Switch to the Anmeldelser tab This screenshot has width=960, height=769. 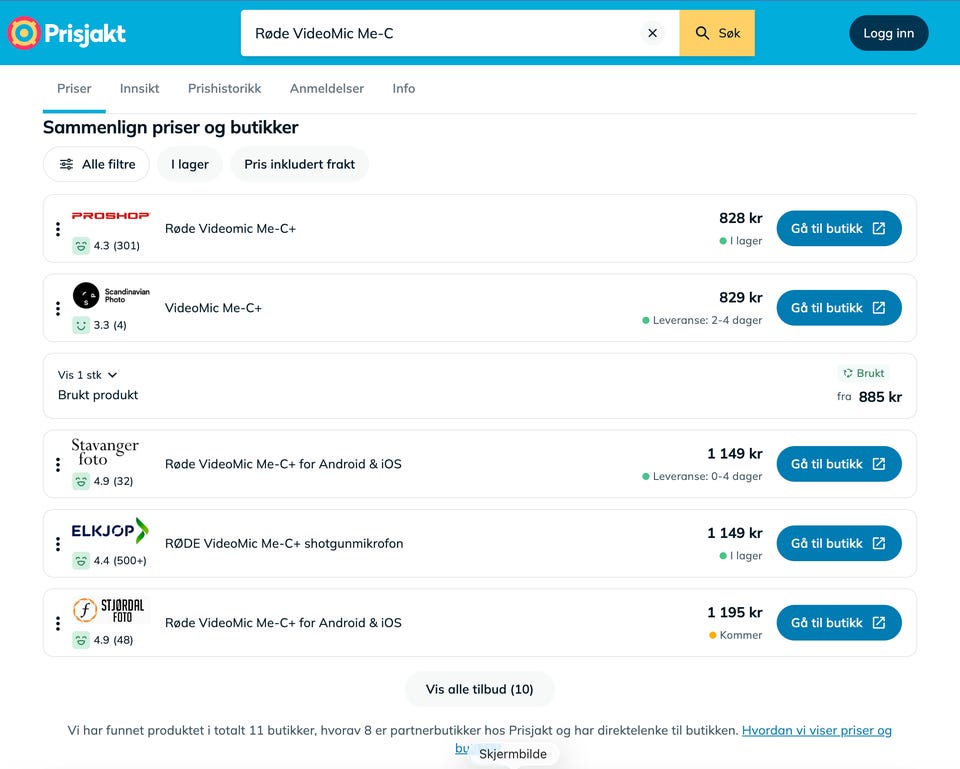point(327,89)
